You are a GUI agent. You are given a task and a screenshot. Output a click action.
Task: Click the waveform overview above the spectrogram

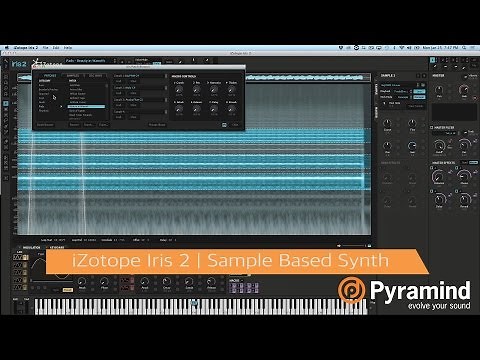pyautogui.click(x=194, y=78)
